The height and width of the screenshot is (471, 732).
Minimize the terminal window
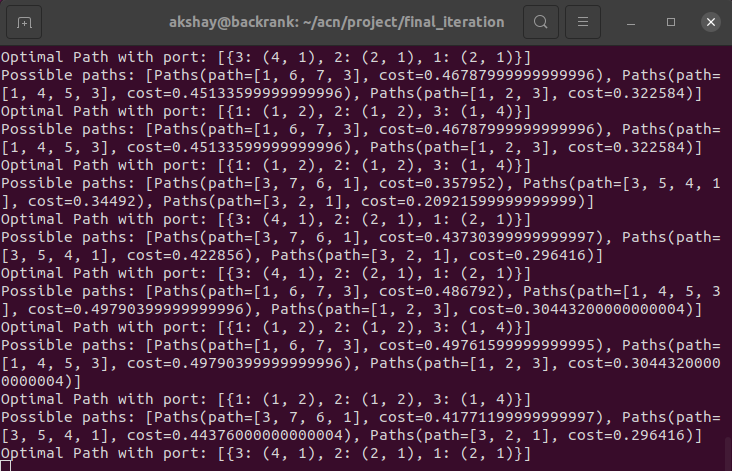631,22
